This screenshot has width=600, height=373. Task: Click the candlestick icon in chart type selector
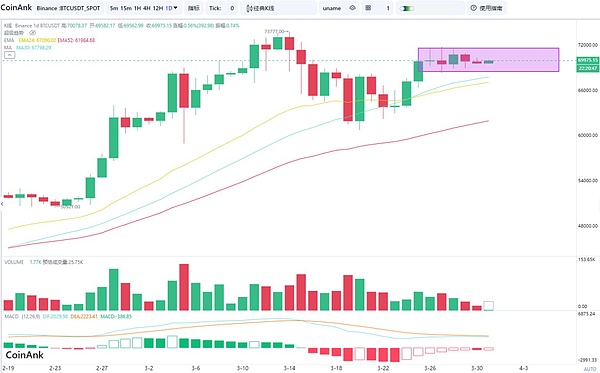249,8
